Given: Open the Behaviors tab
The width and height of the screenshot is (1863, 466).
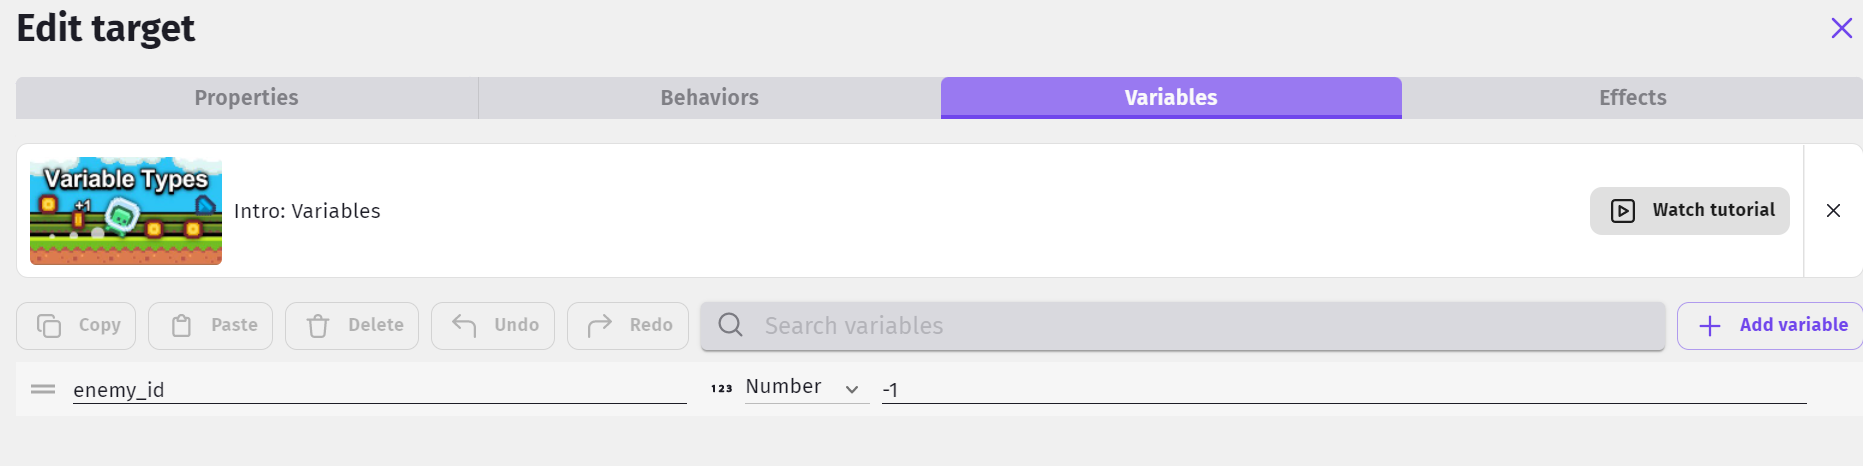Looking at the screenshot, I should click(709, 98).
